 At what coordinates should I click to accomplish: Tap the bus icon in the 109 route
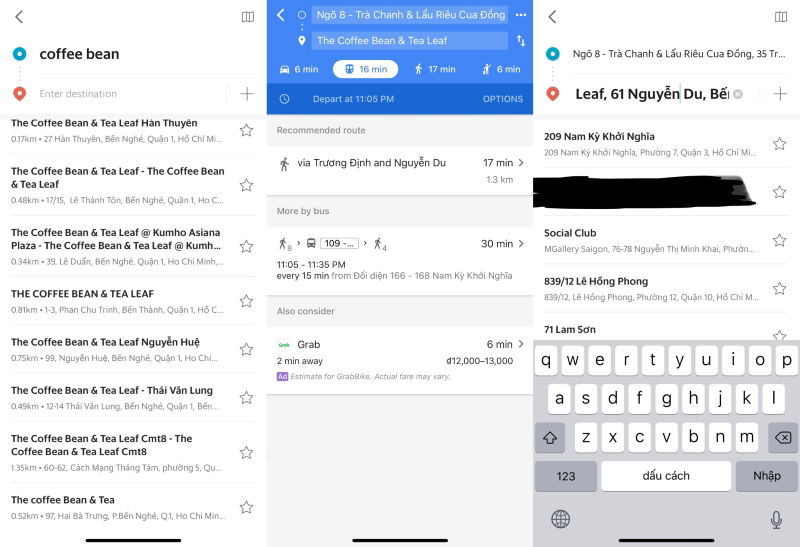(x=311, y=243)
